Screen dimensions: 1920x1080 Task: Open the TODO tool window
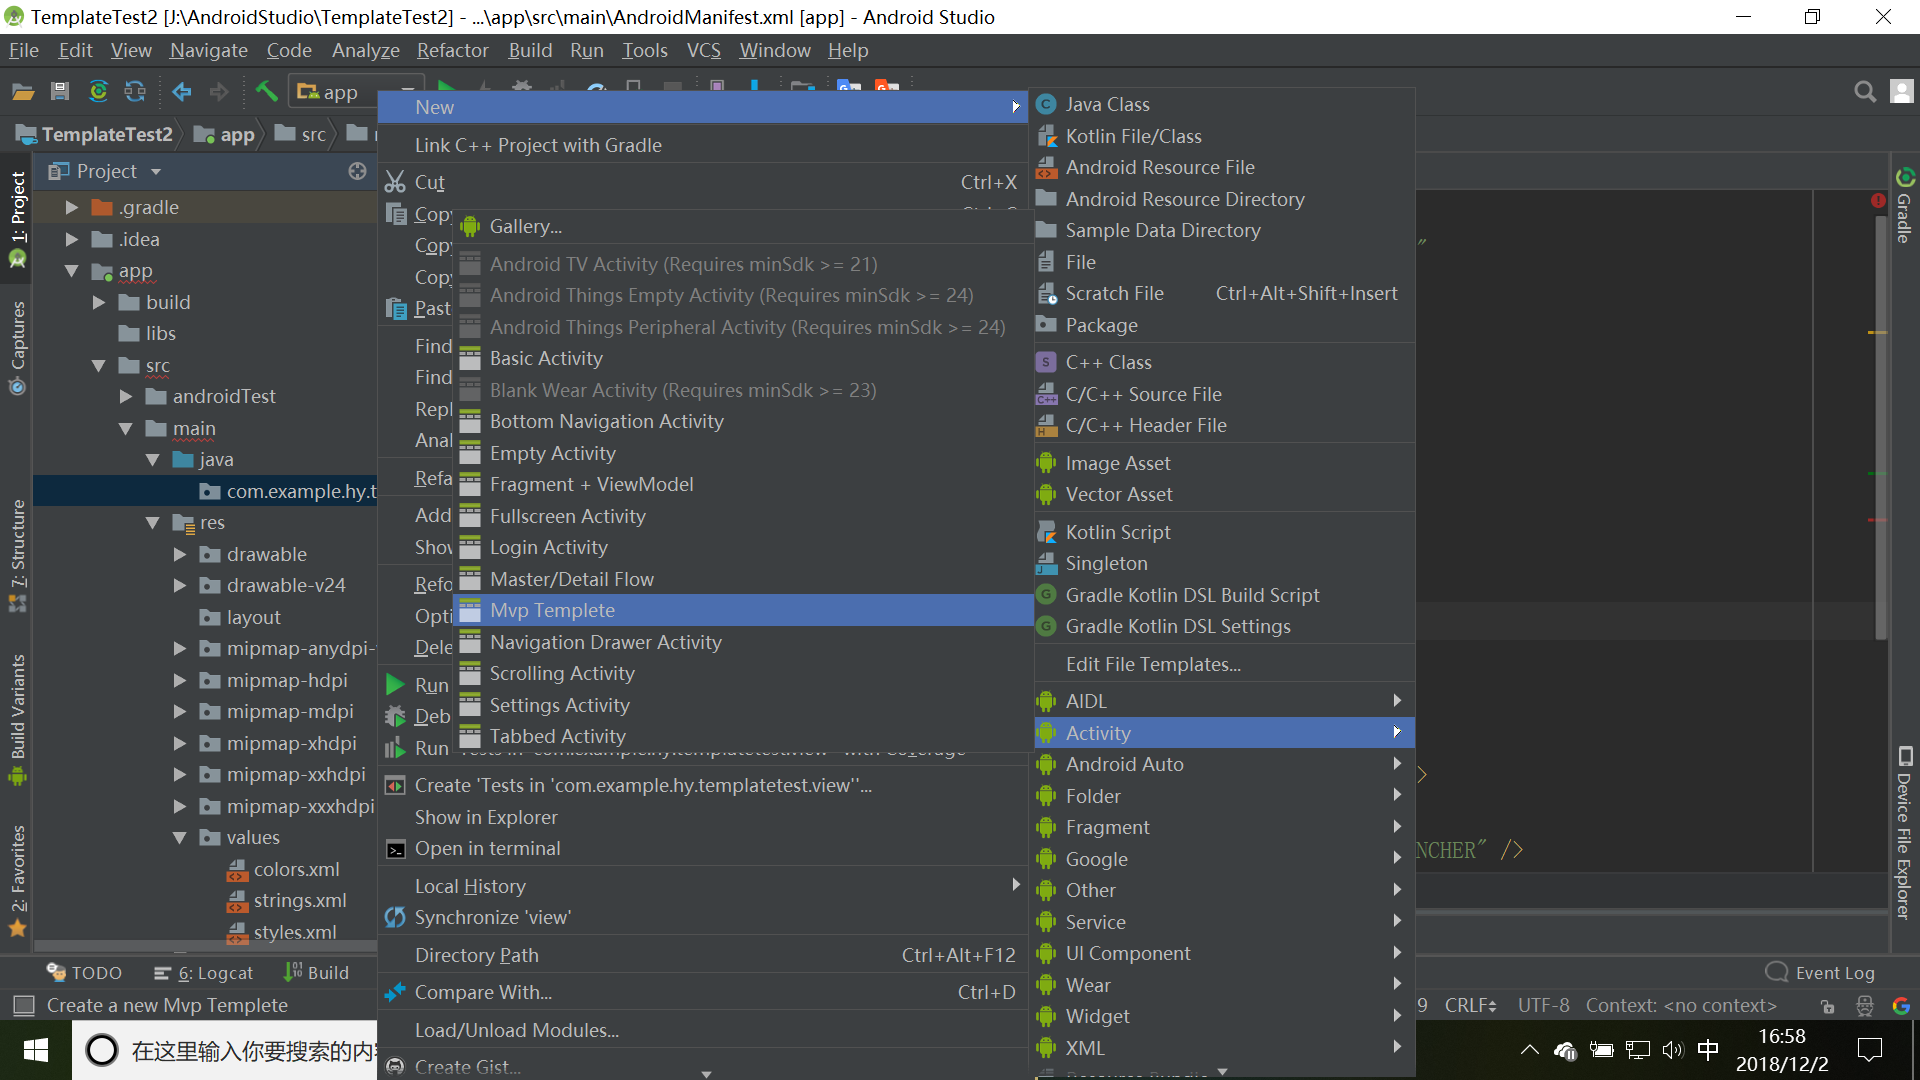click(85, 973)
